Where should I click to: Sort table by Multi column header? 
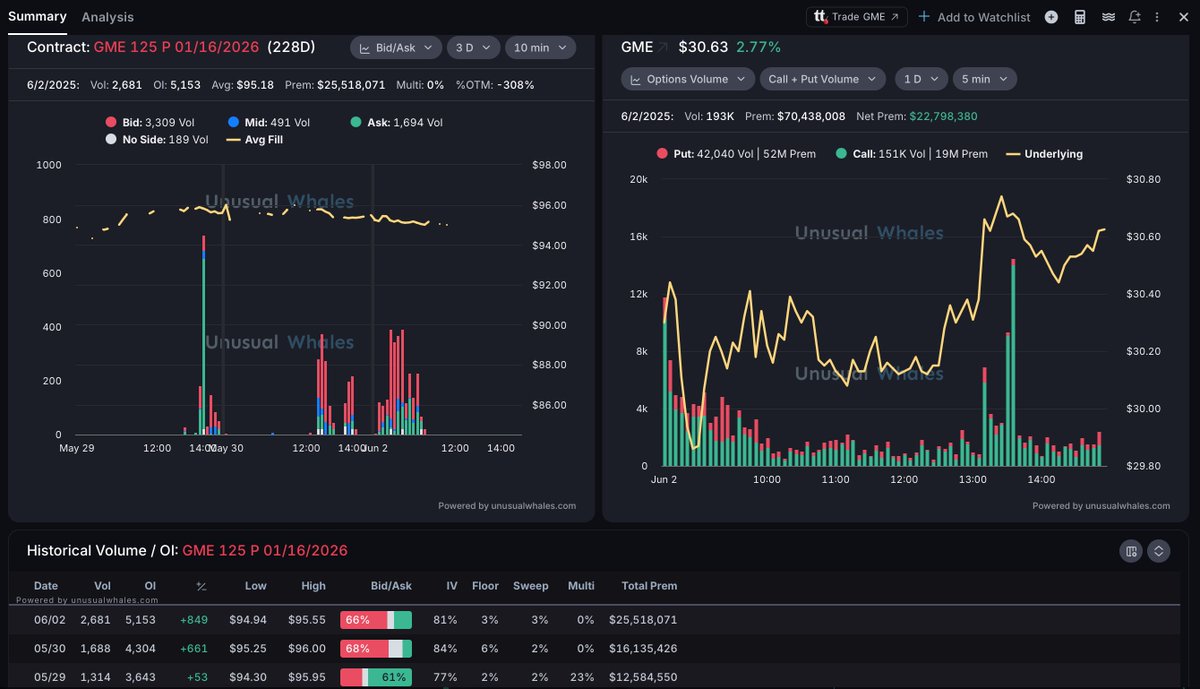pyautogui.click(x=581, y=586)
